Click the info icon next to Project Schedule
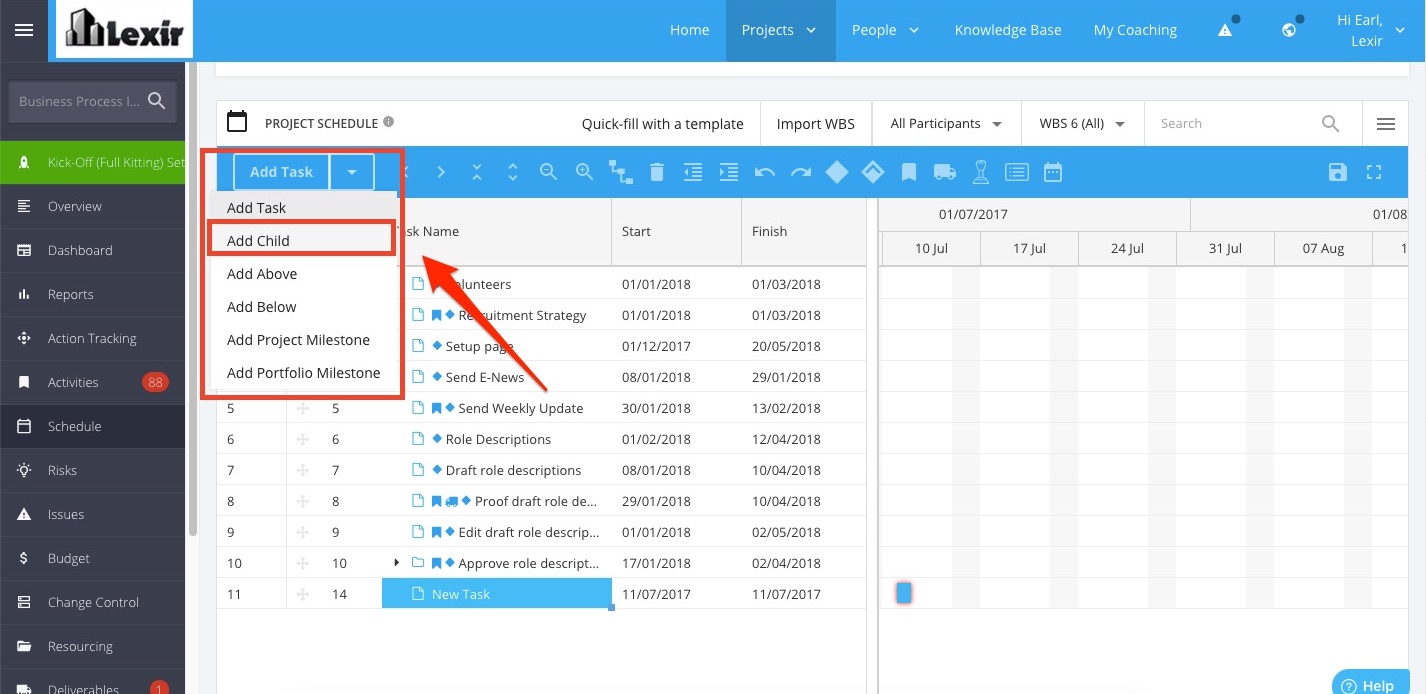The width and height of the screenshot is (1426, 694). tap(388, 122)
